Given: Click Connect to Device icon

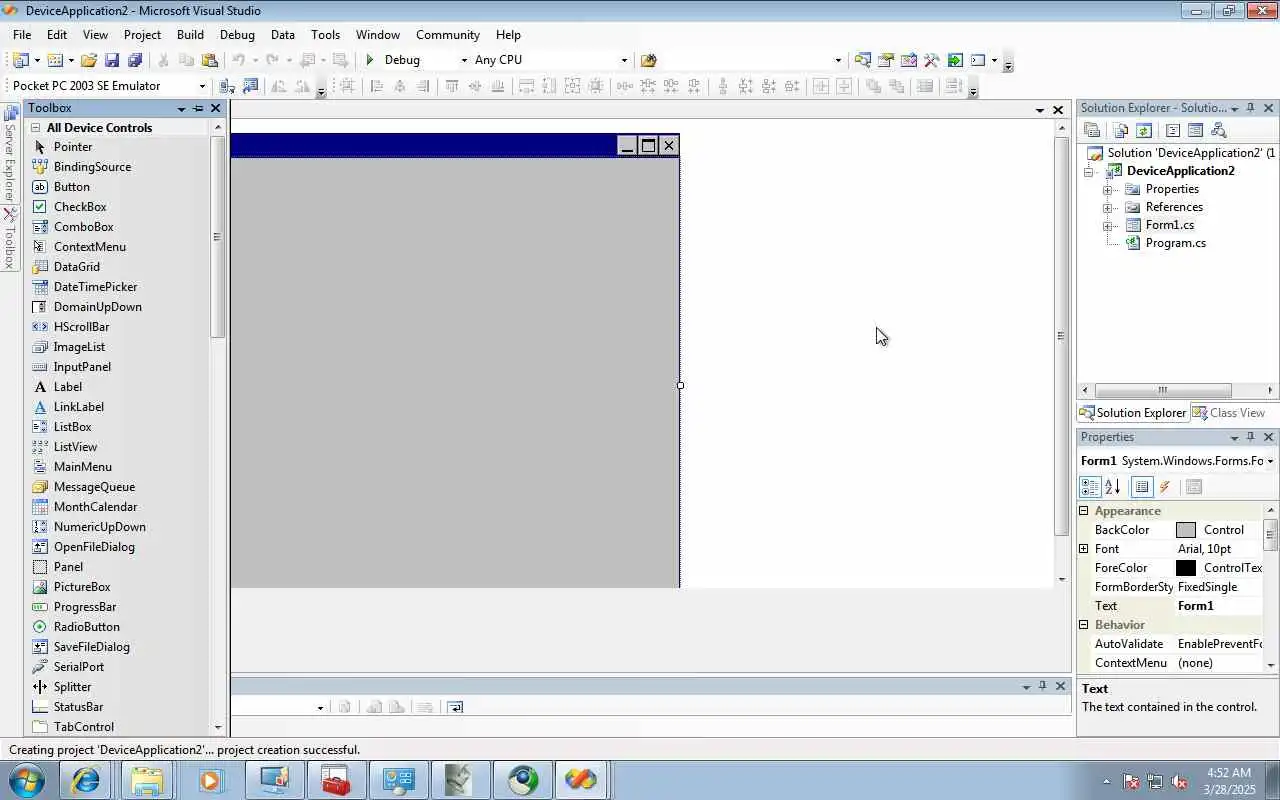Looking at the screenshot, I should [x=226, y=86].
